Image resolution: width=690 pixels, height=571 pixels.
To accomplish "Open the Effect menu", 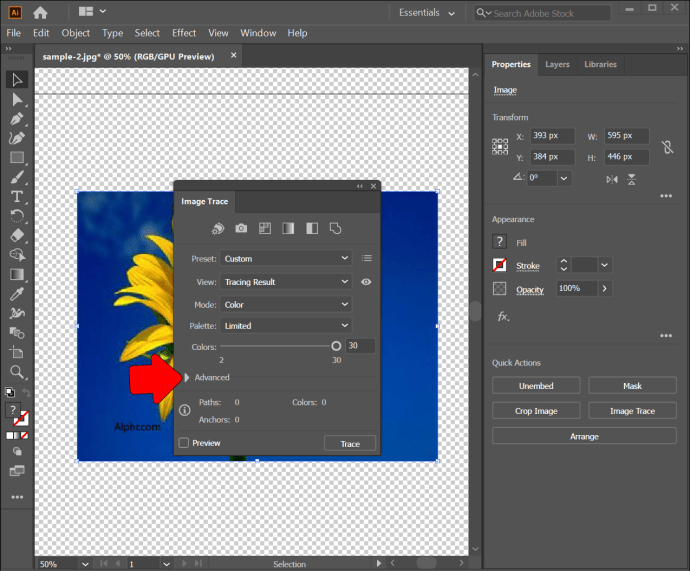I will tap(184, 33).
